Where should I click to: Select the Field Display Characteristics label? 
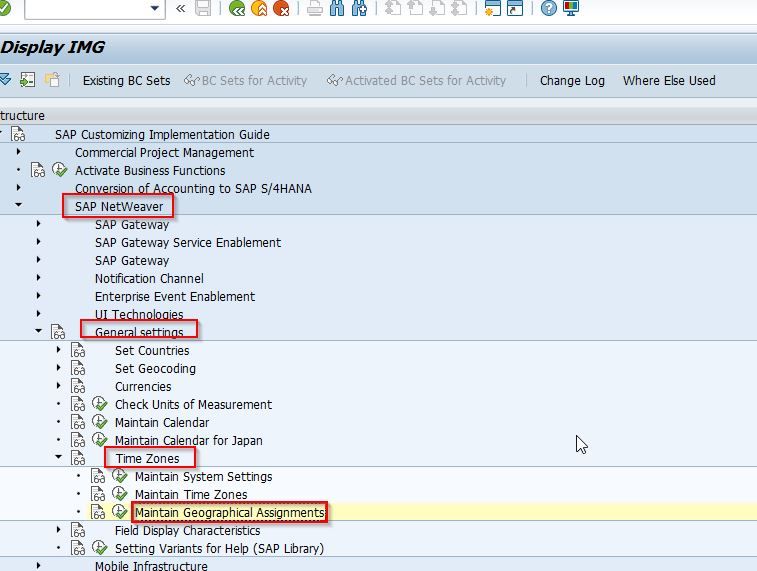188,531
